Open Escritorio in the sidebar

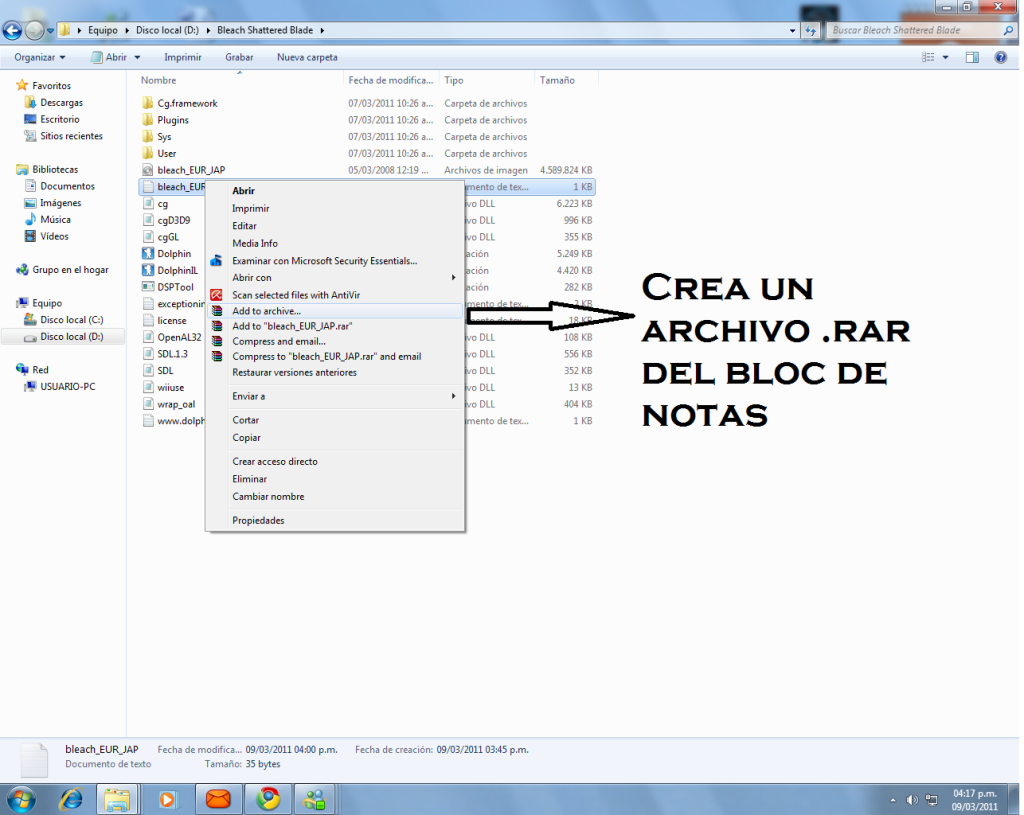[x=59, y=120]
